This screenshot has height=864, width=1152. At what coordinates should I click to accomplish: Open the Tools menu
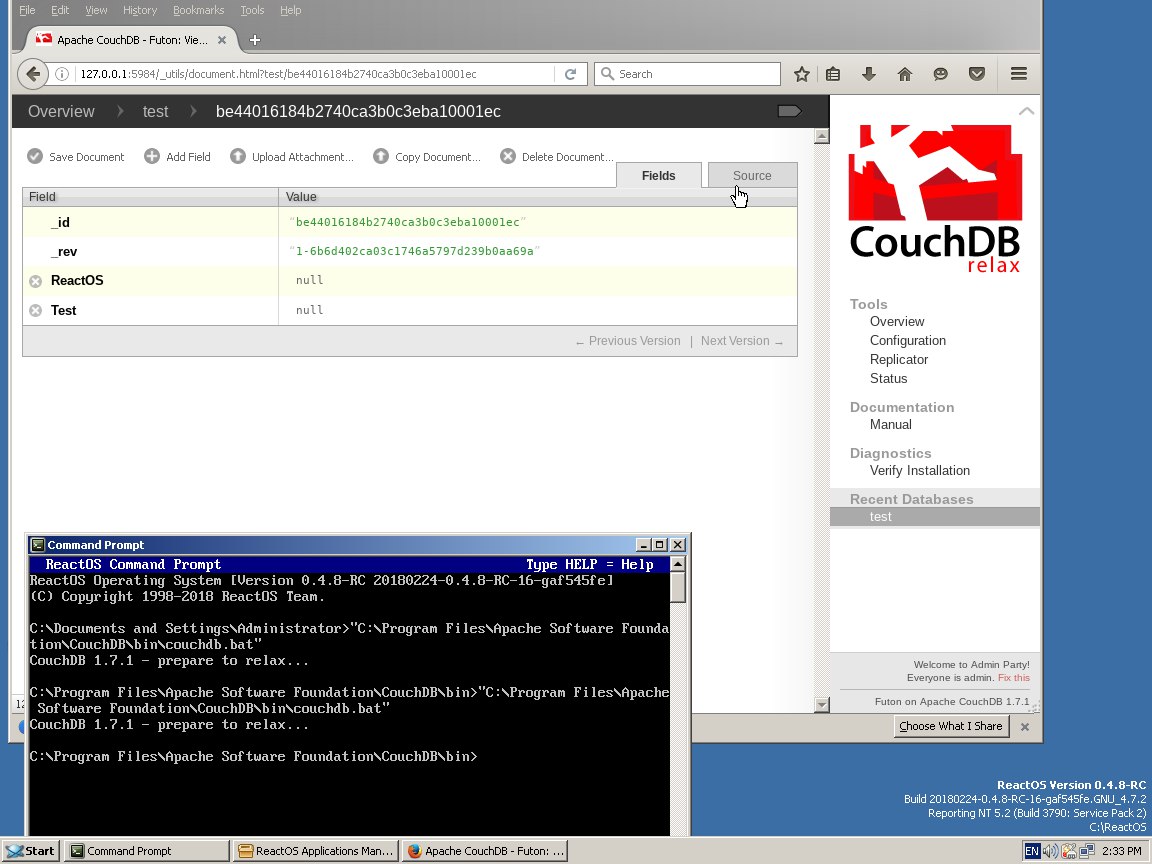252,10
